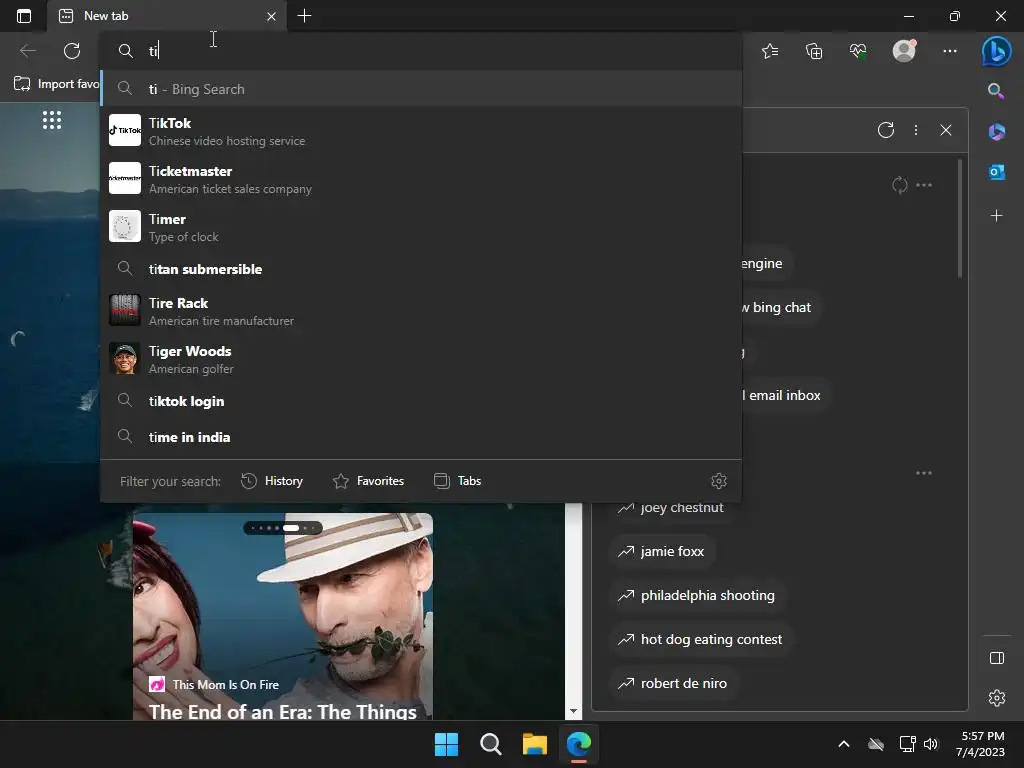The image size is (1024, 768).
Task: Open Microsoft 365 sidebar icon
Action: click(997, 132)
